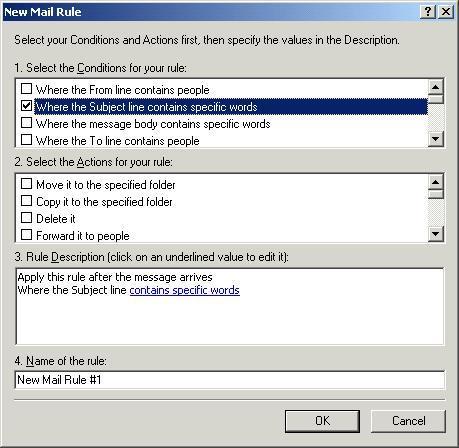Screen dimensions: 459x448
Task: Click the Actions list scroll down arrow
Action: pos(436,234)
